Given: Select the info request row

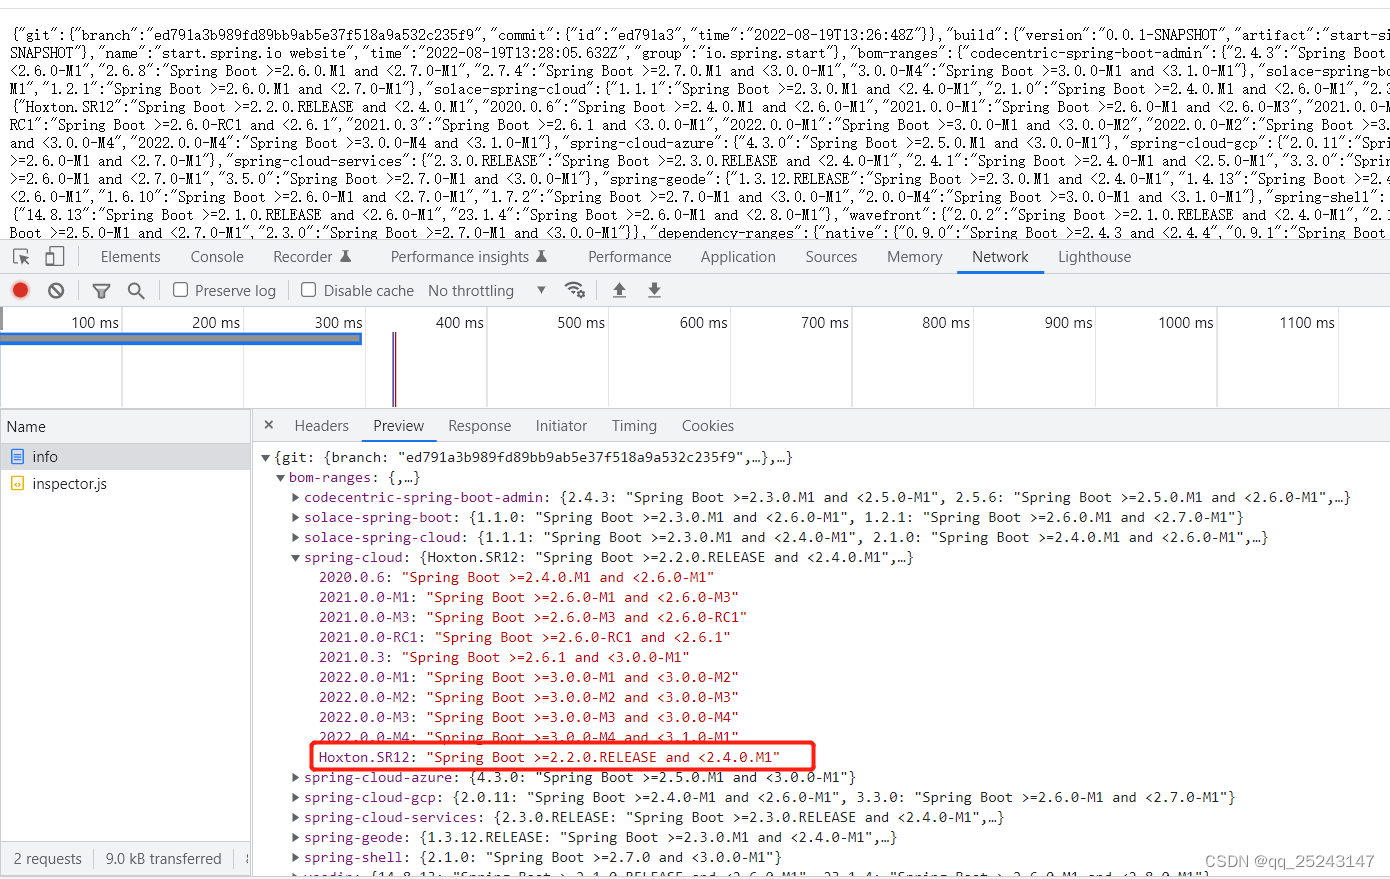Looking at the screenshot, I should pyautogui.click(x=125, y=456).
